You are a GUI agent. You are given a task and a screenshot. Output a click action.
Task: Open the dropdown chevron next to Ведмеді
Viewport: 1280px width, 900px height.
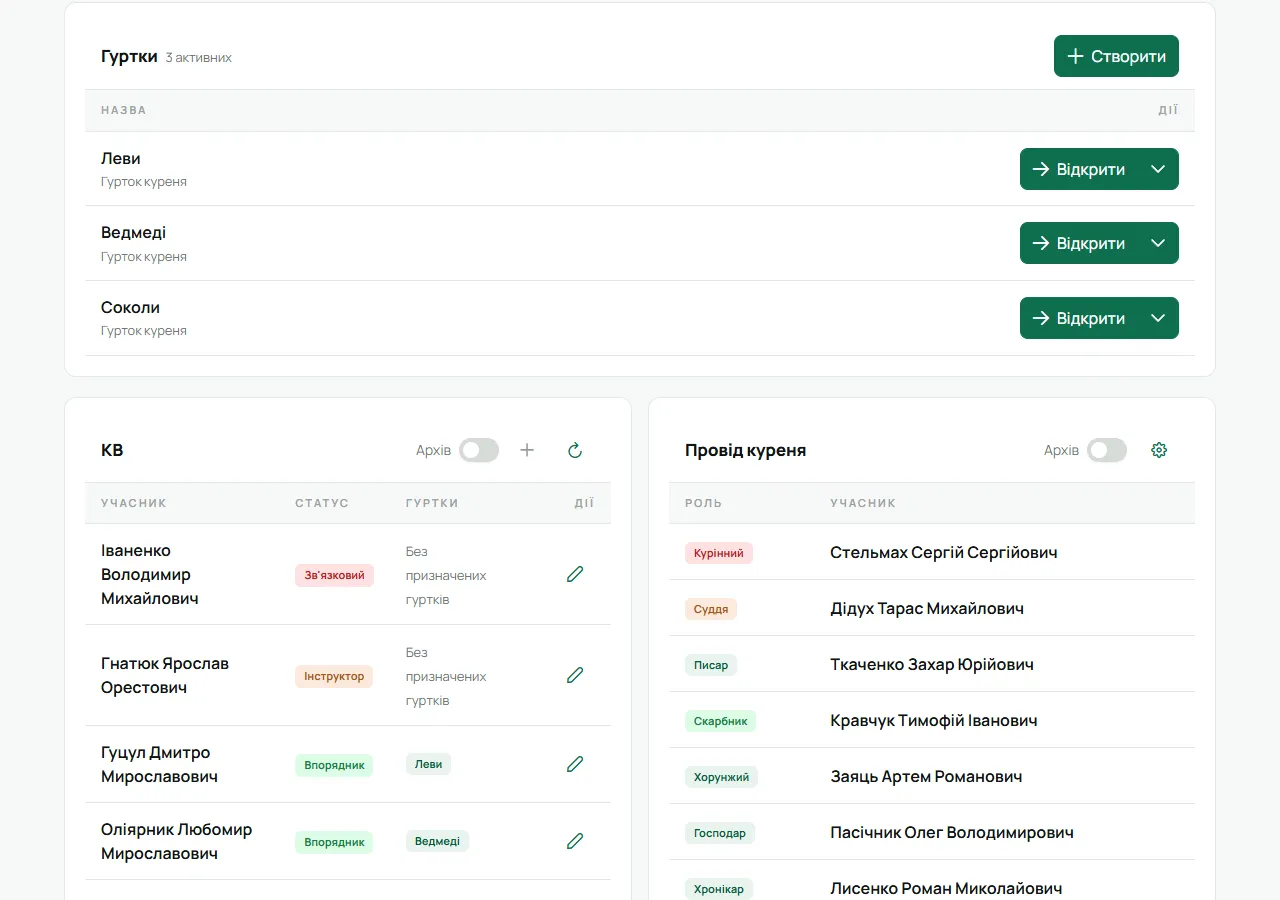[x=1158, y=243]
